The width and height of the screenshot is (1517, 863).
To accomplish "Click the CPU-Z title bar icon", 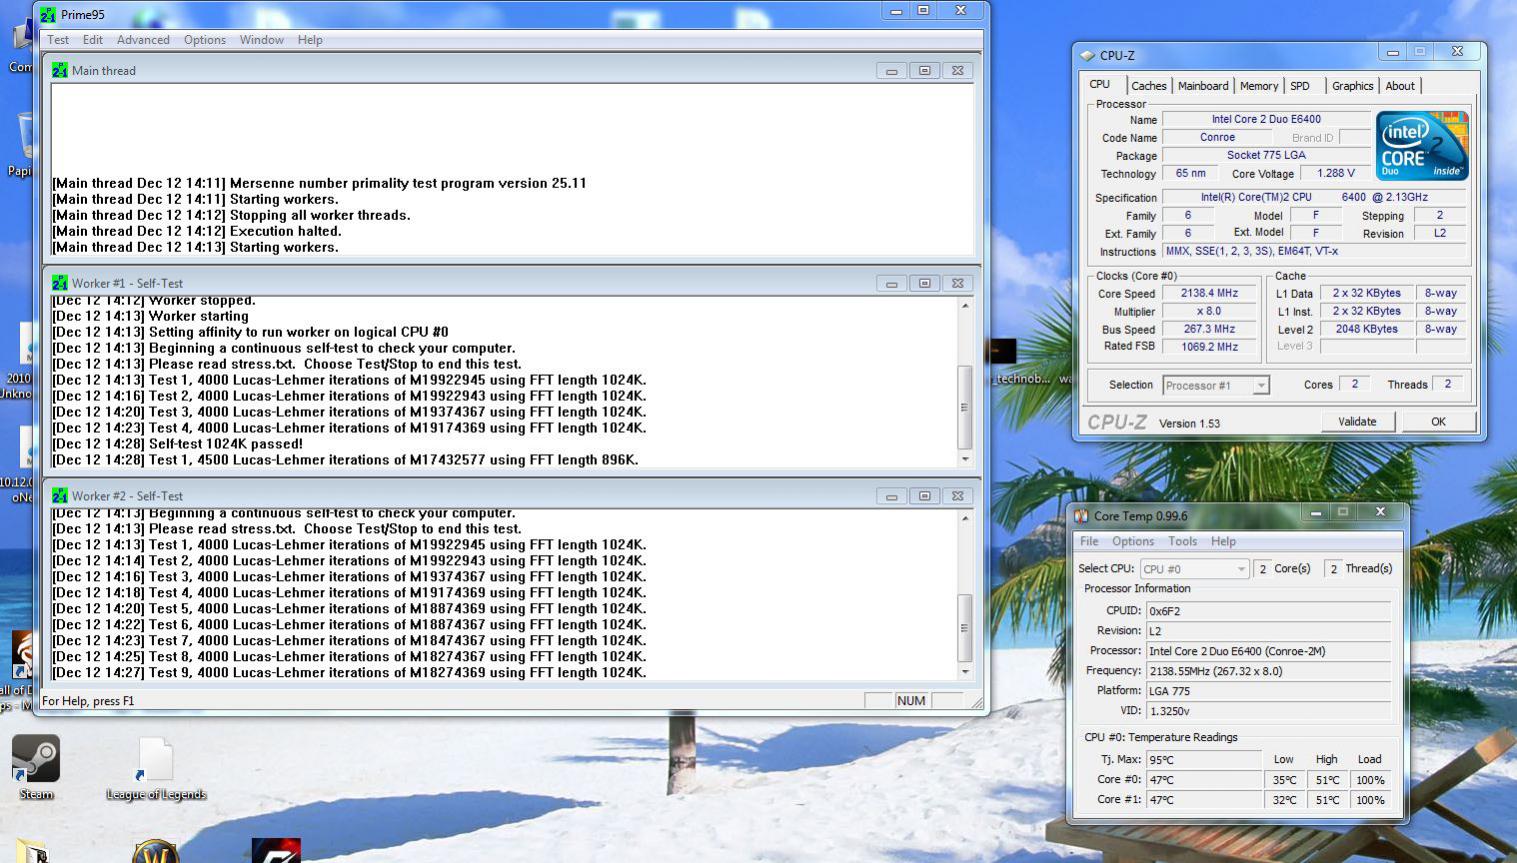I will (x=1088, y=56).
